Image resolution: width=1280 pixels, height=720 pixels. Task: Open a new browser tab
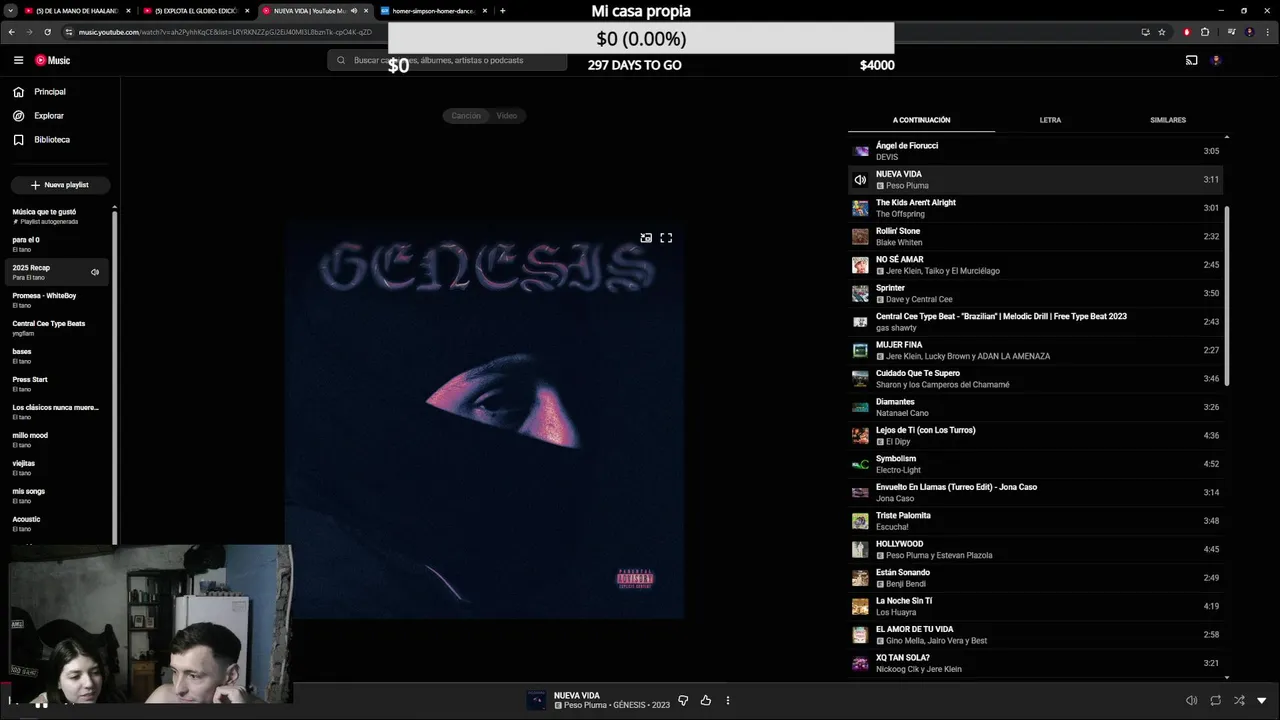pos(502,11)
